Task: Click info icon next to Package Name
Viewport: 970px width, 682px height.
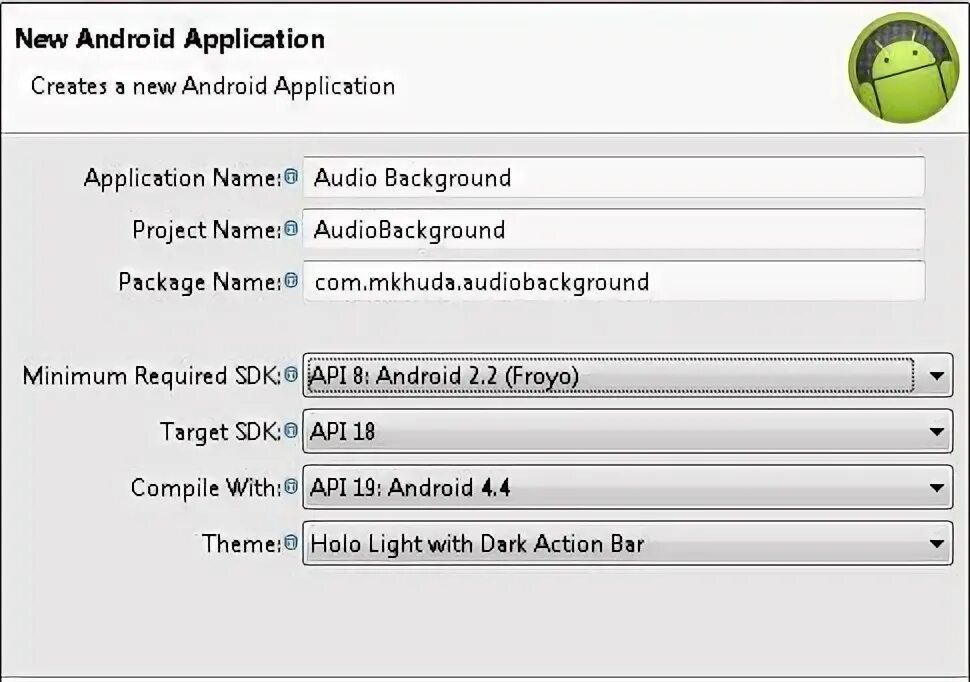Action: (291, 281)
